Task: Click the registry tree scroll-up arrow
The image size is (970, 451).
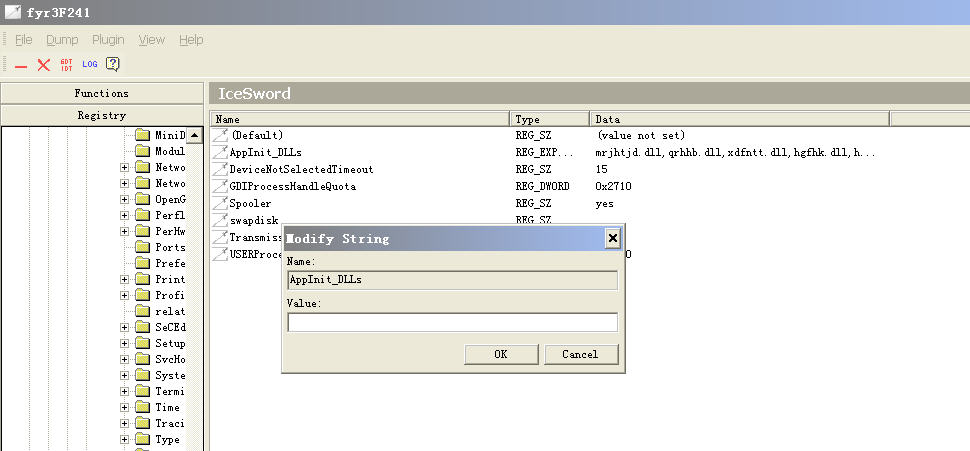Action: pos(194,135)
